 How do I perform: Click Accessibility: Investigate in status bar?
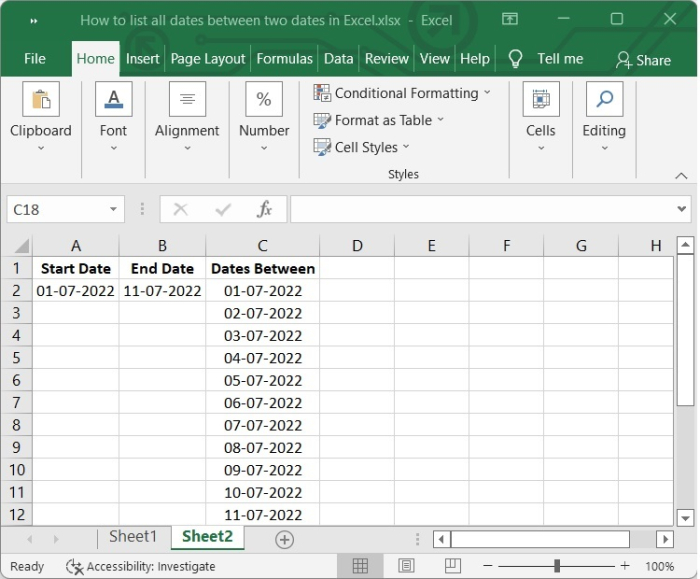(140, 566)
